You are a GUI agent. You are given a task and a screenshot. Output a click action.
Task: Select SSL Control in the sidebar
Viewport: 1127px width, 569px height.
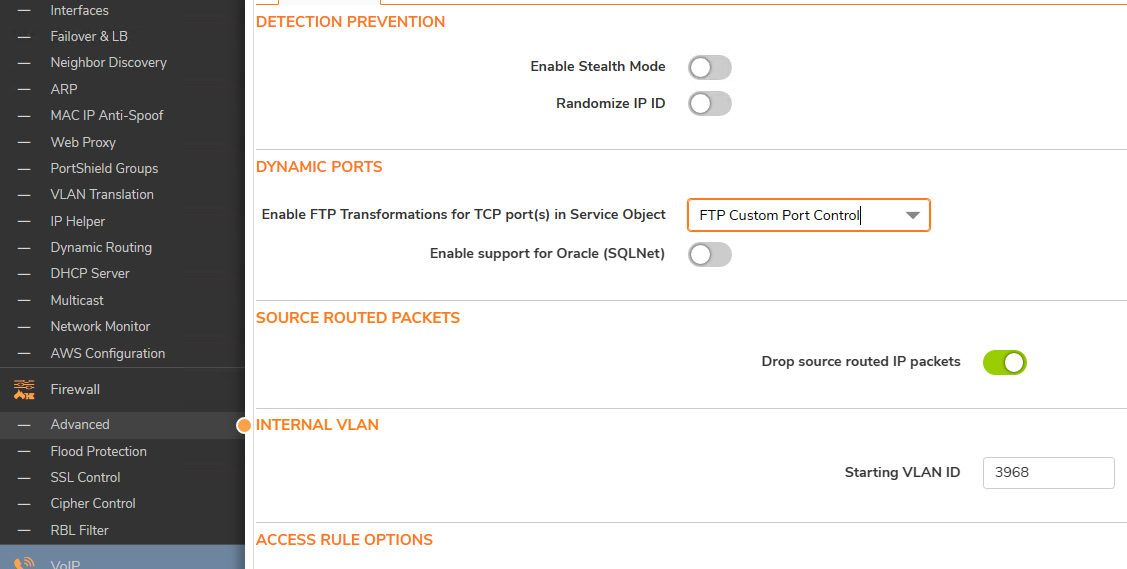click(x=86, y=478)
